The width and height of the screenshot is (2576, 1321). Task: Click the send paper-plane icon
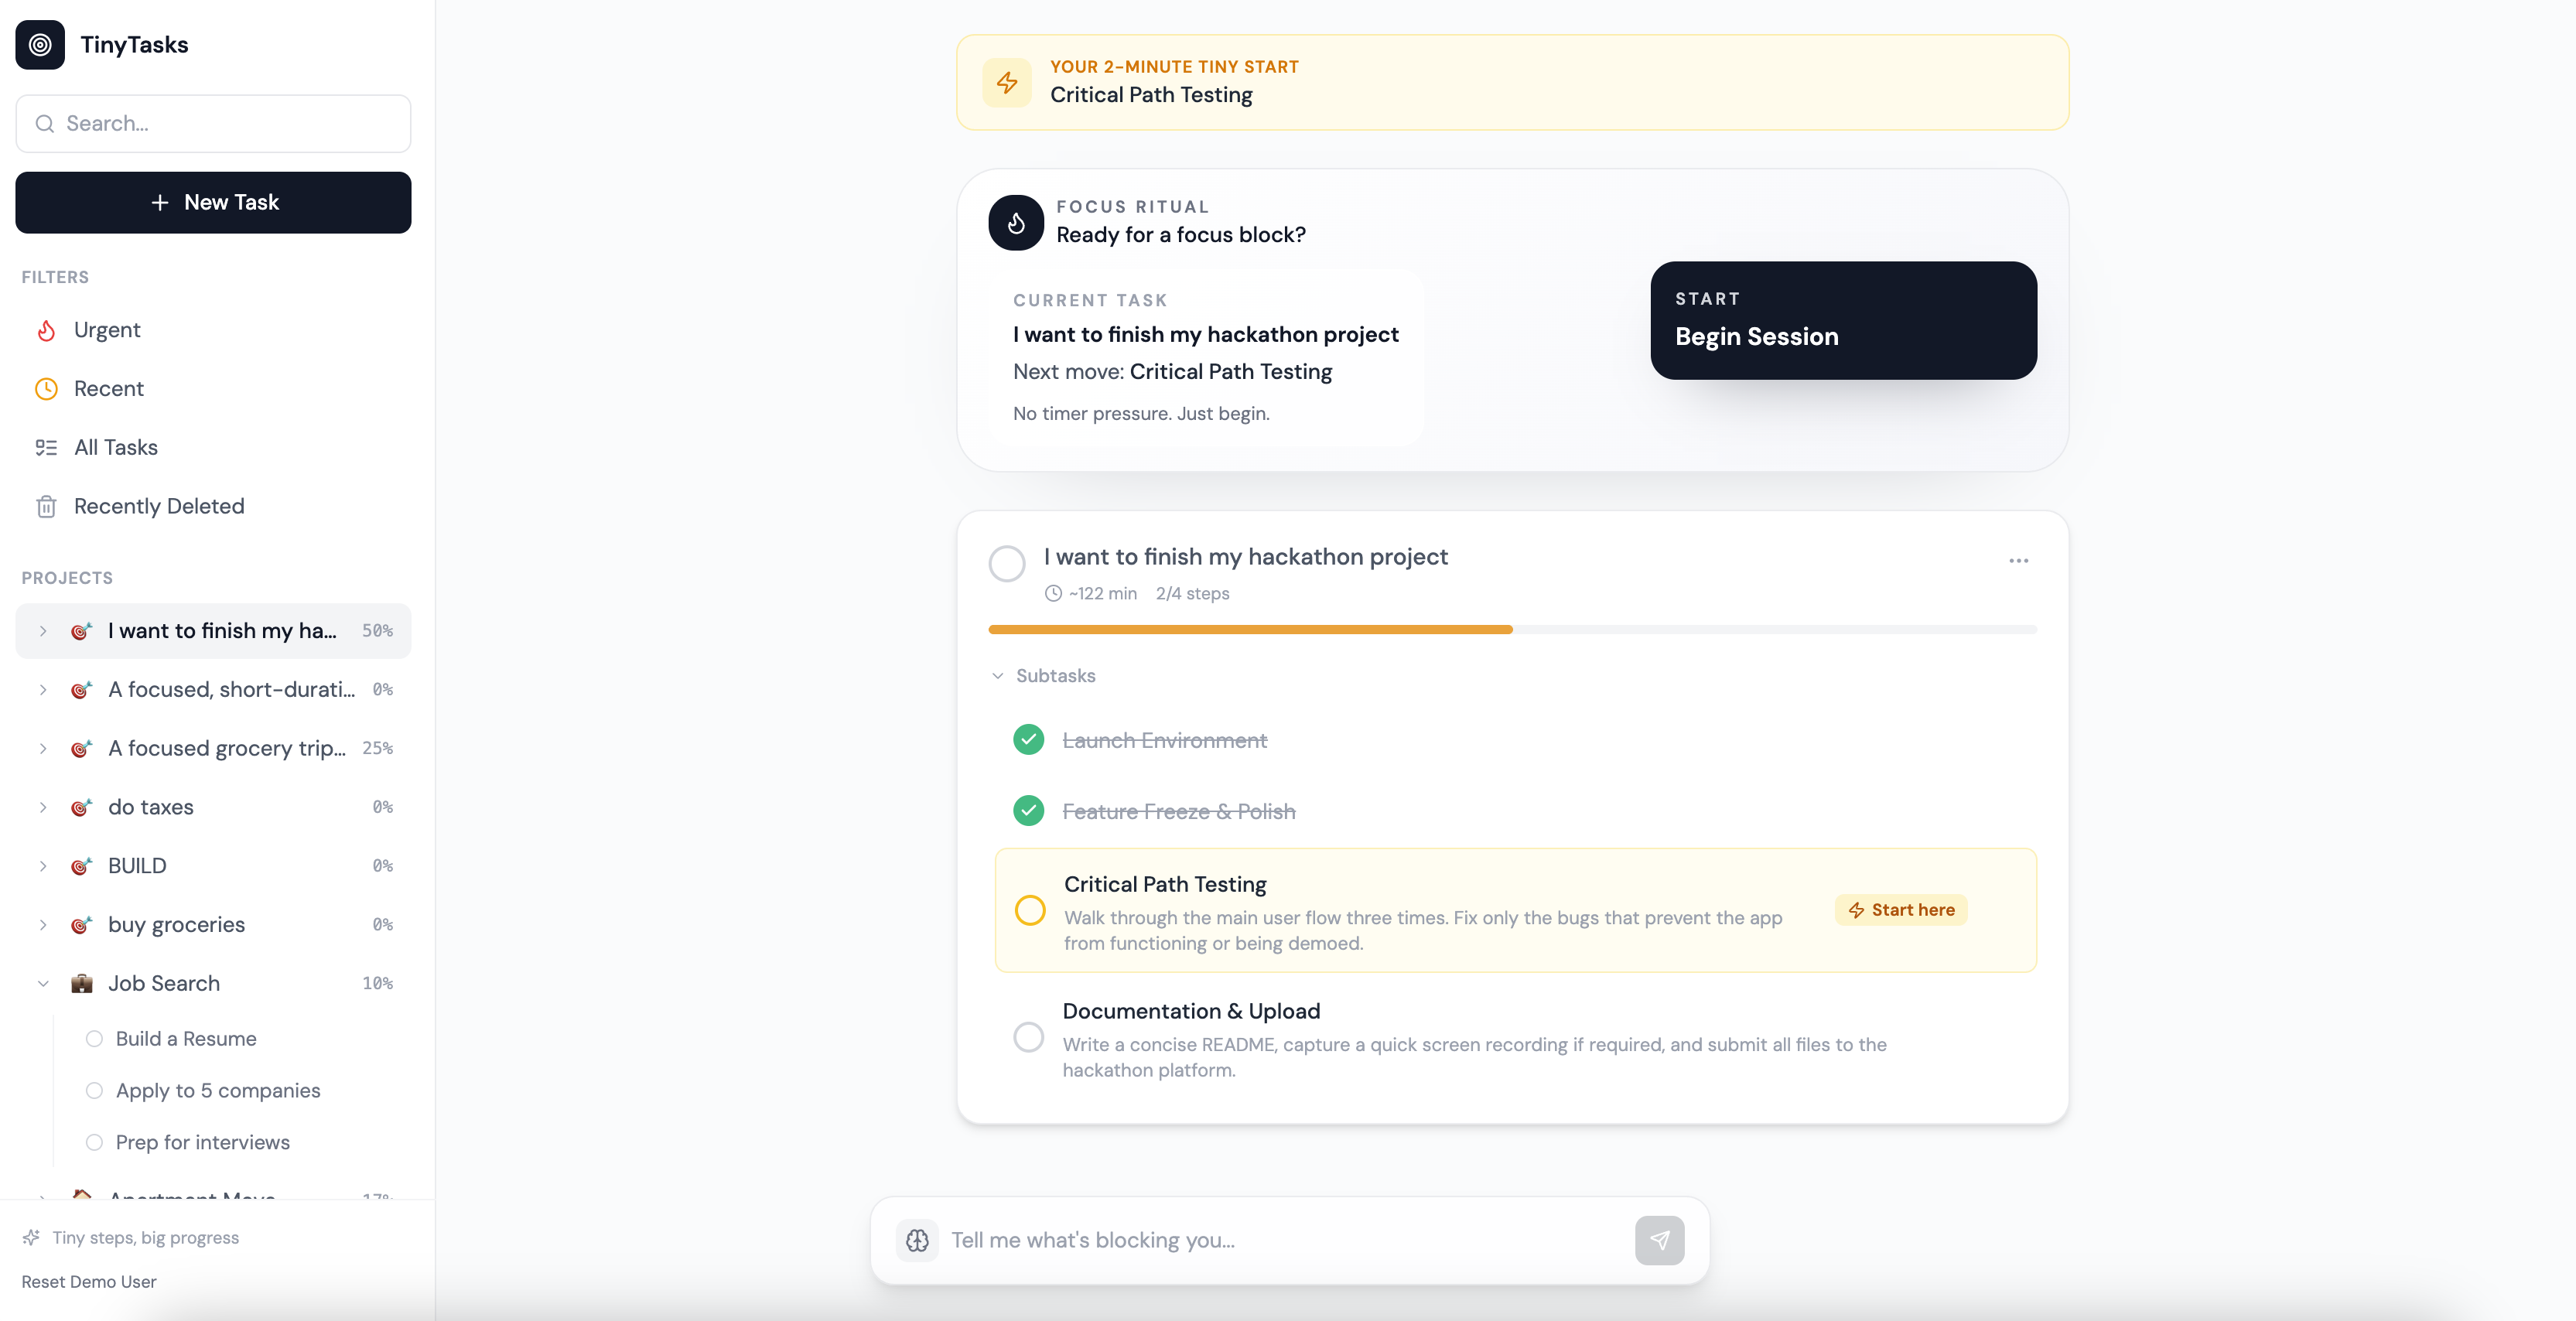click(x=1660, y=1240)
